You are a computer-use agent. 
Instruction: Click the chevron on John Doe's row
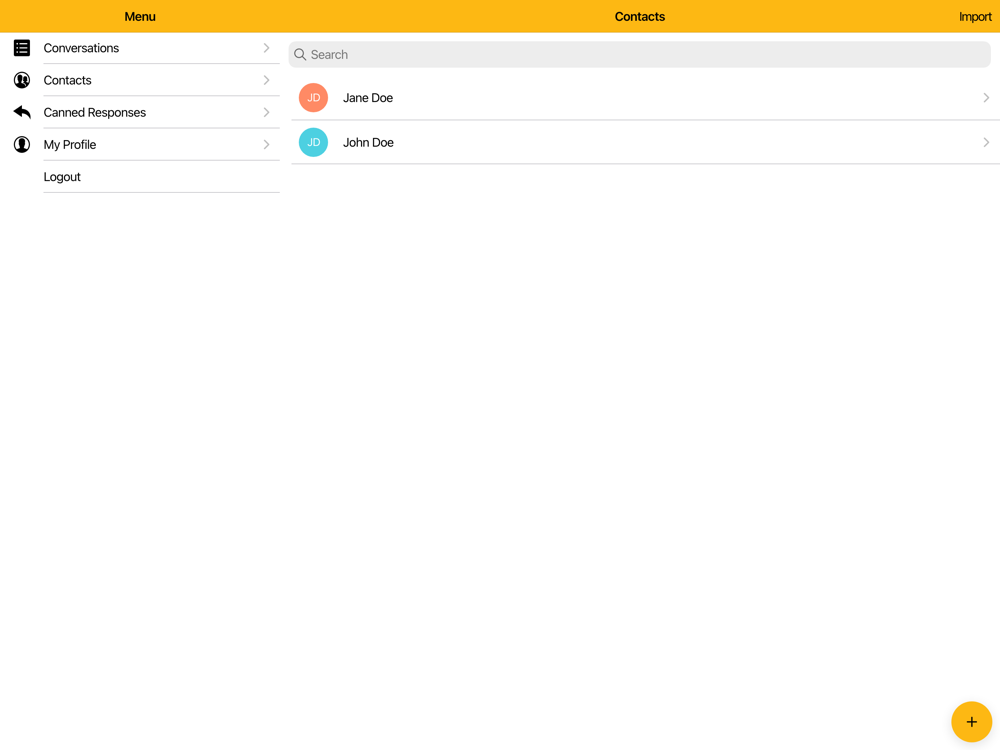point(986,142)
